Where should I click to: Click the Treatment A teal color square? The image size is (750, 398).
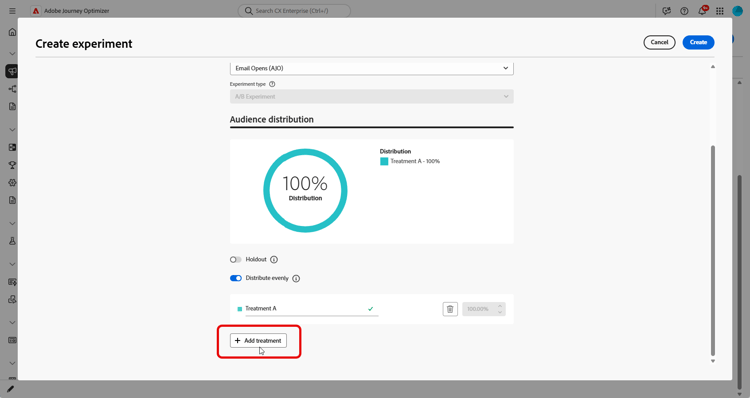pyautogui.click(x=240, y=309)
